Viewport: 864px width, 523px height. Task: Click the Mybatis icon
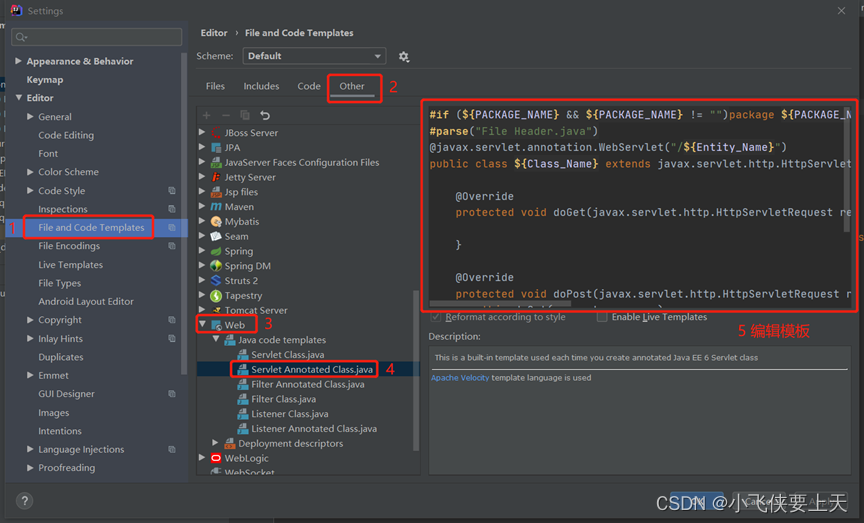click(x=216, y=222)
